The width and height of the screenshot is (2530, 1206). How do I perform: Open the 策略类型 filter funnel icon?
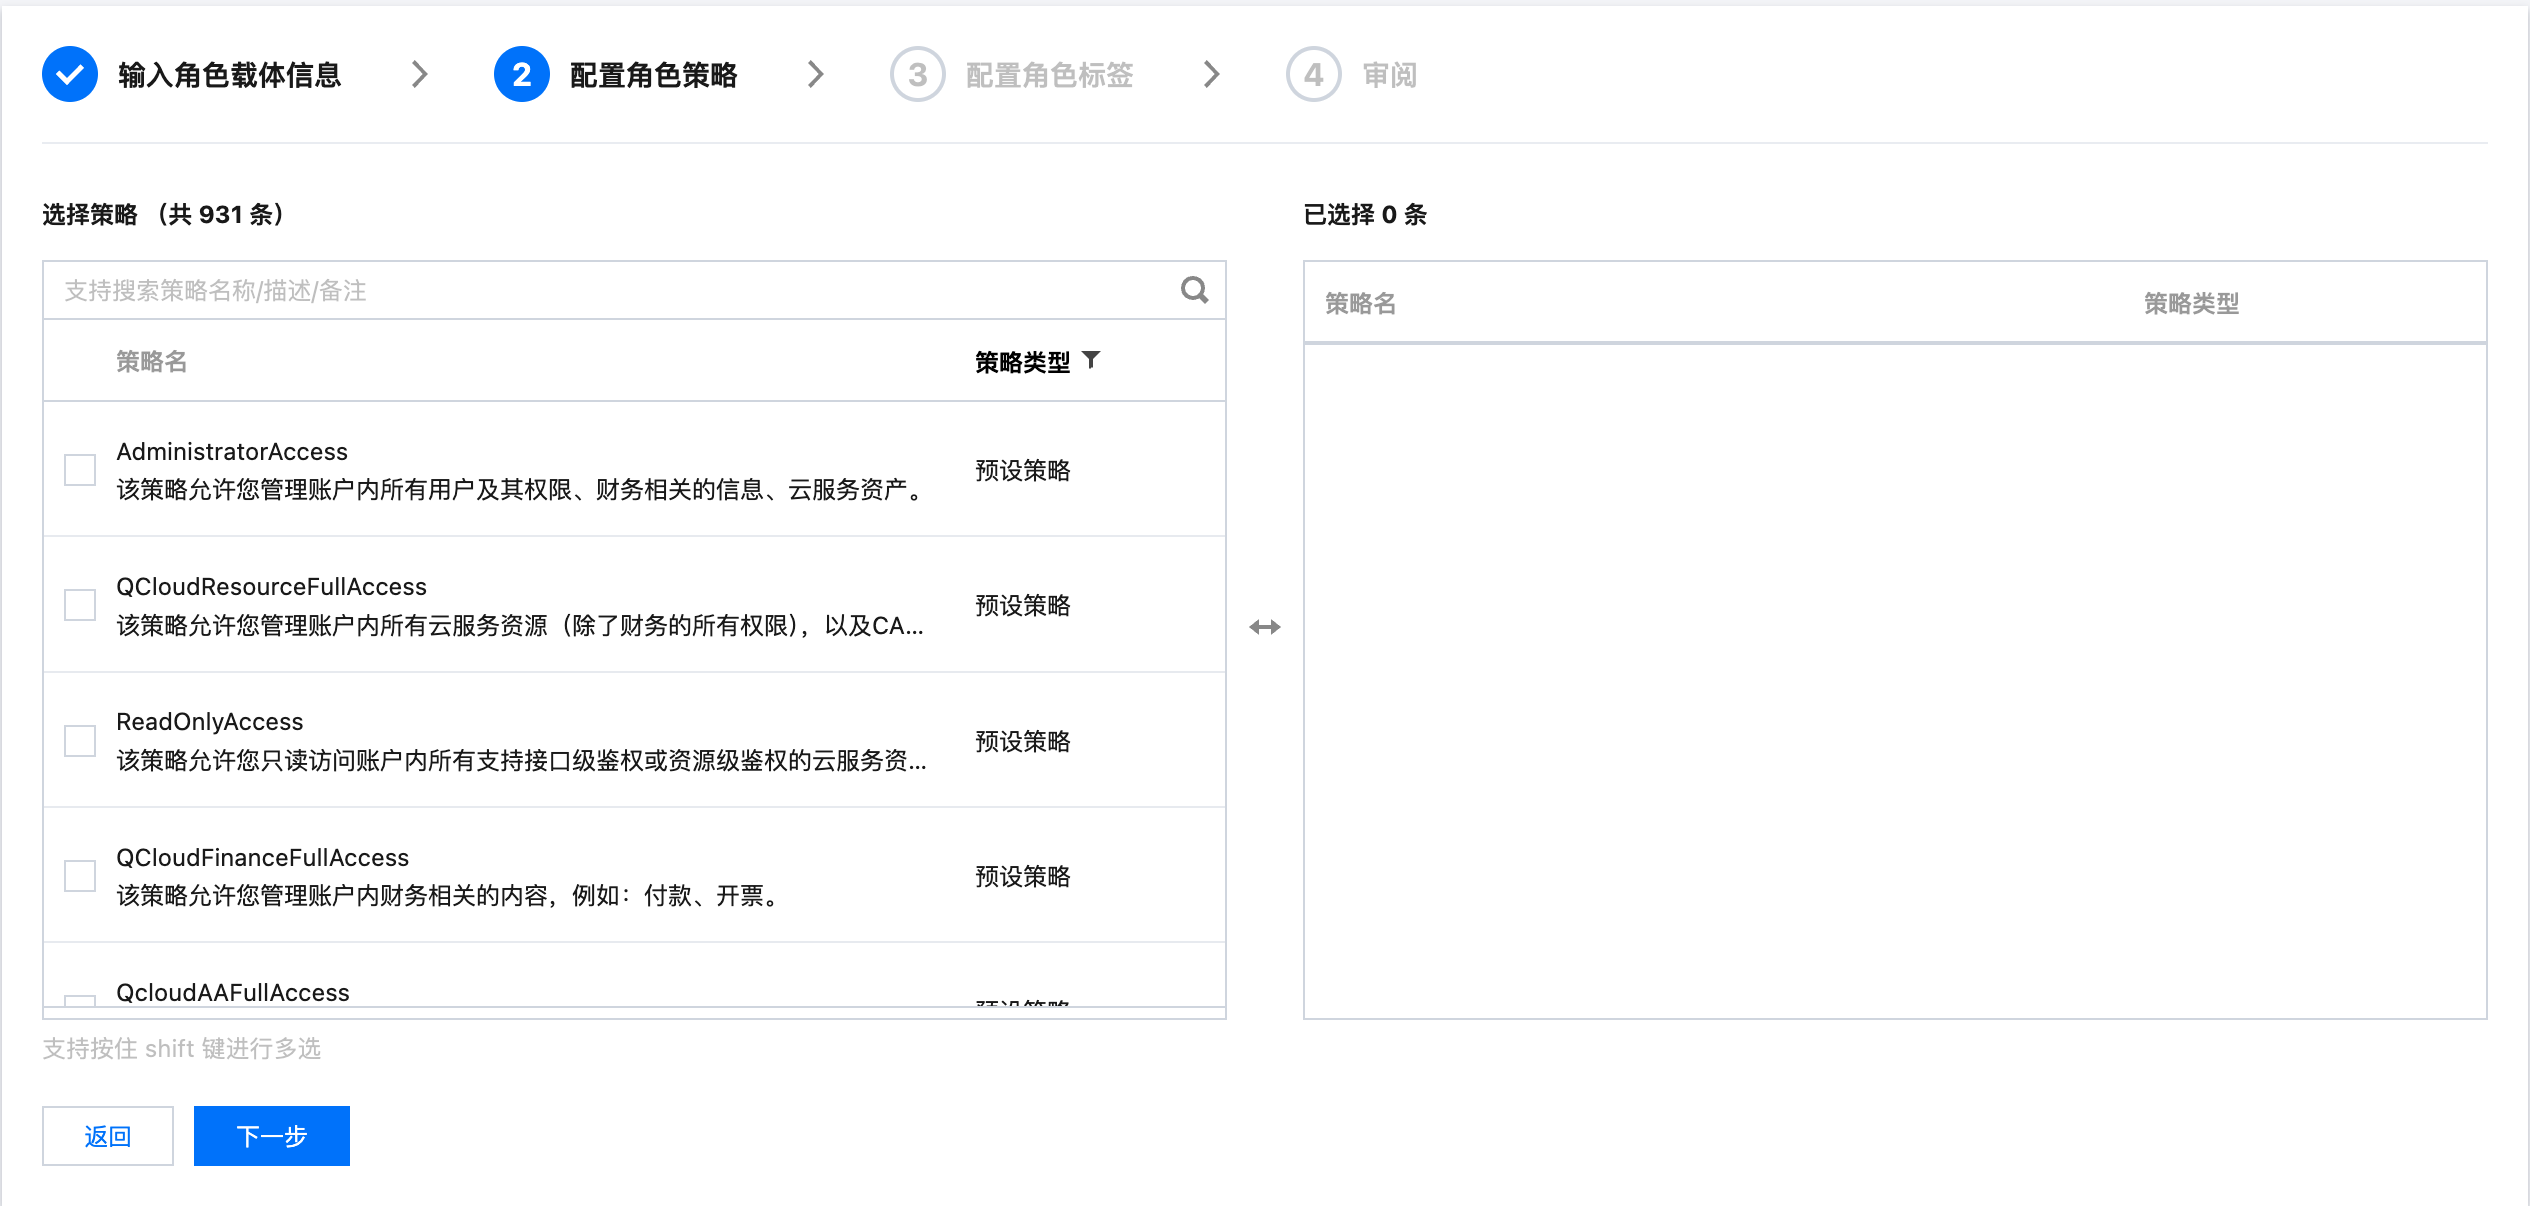click(x=1091, y=360)
